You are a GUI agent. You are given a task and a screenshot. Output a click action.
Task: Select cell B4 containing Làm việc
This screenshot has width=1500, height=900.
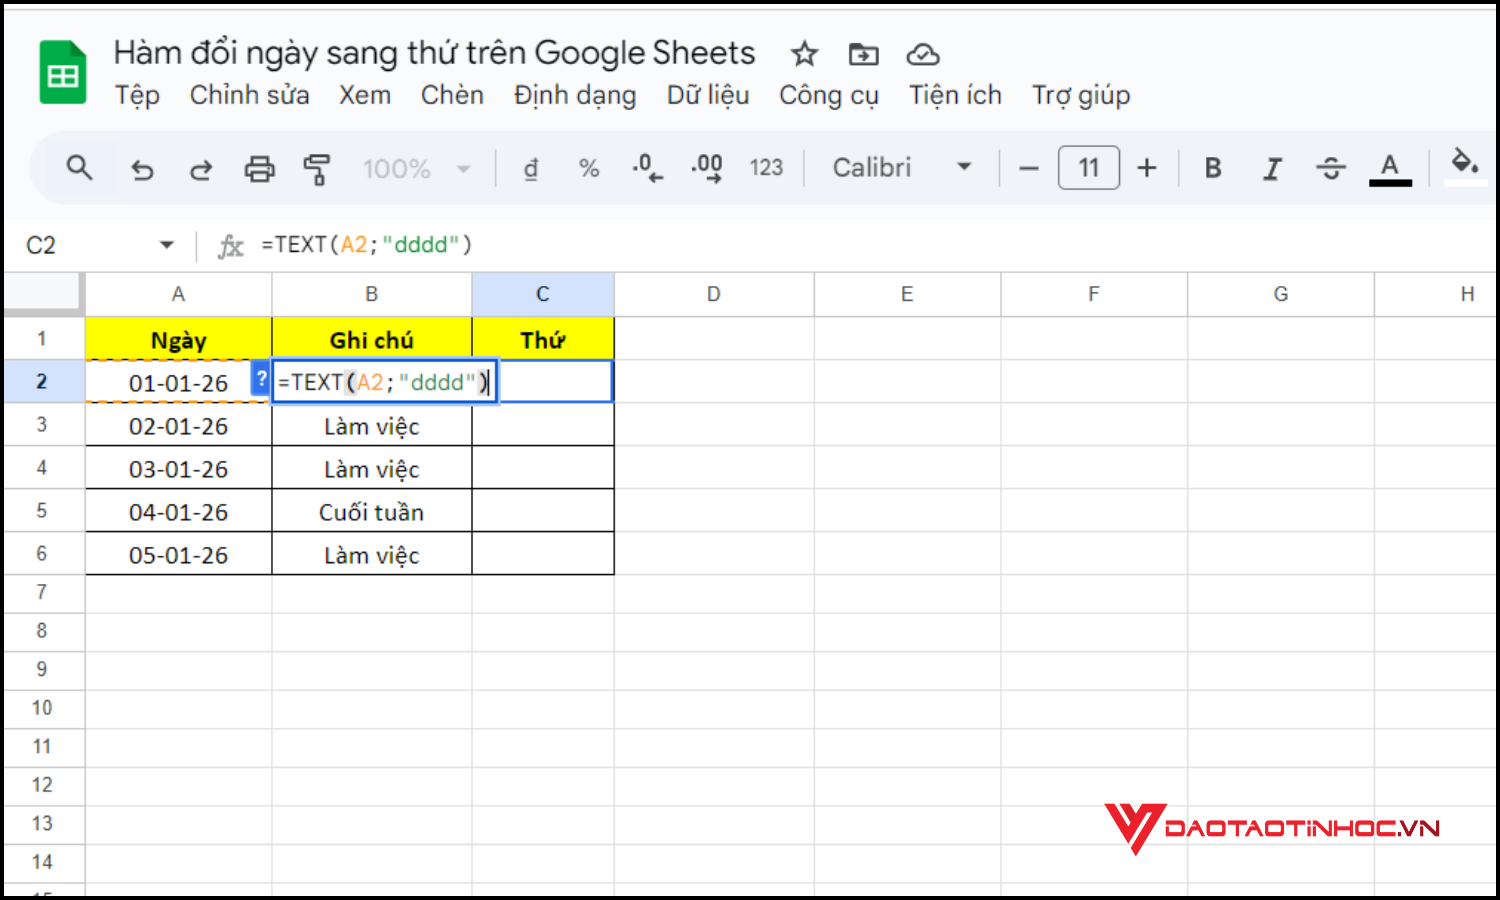[x=371, y=468]
